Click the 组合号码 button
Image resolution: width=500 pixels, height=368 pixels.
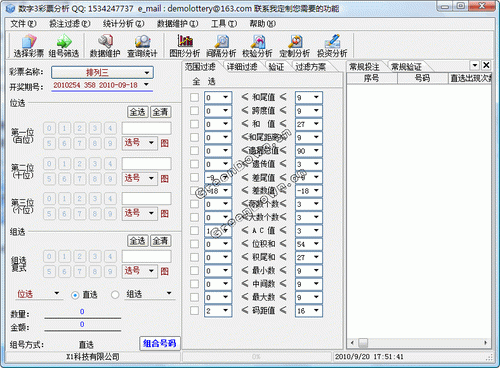pos(160,343)
